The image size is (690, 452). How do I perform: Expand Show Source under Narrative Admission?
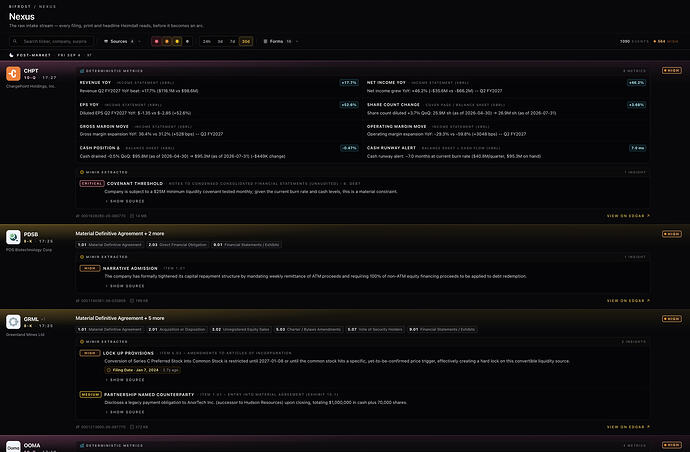pyautogui.click(x=125, y=286)
